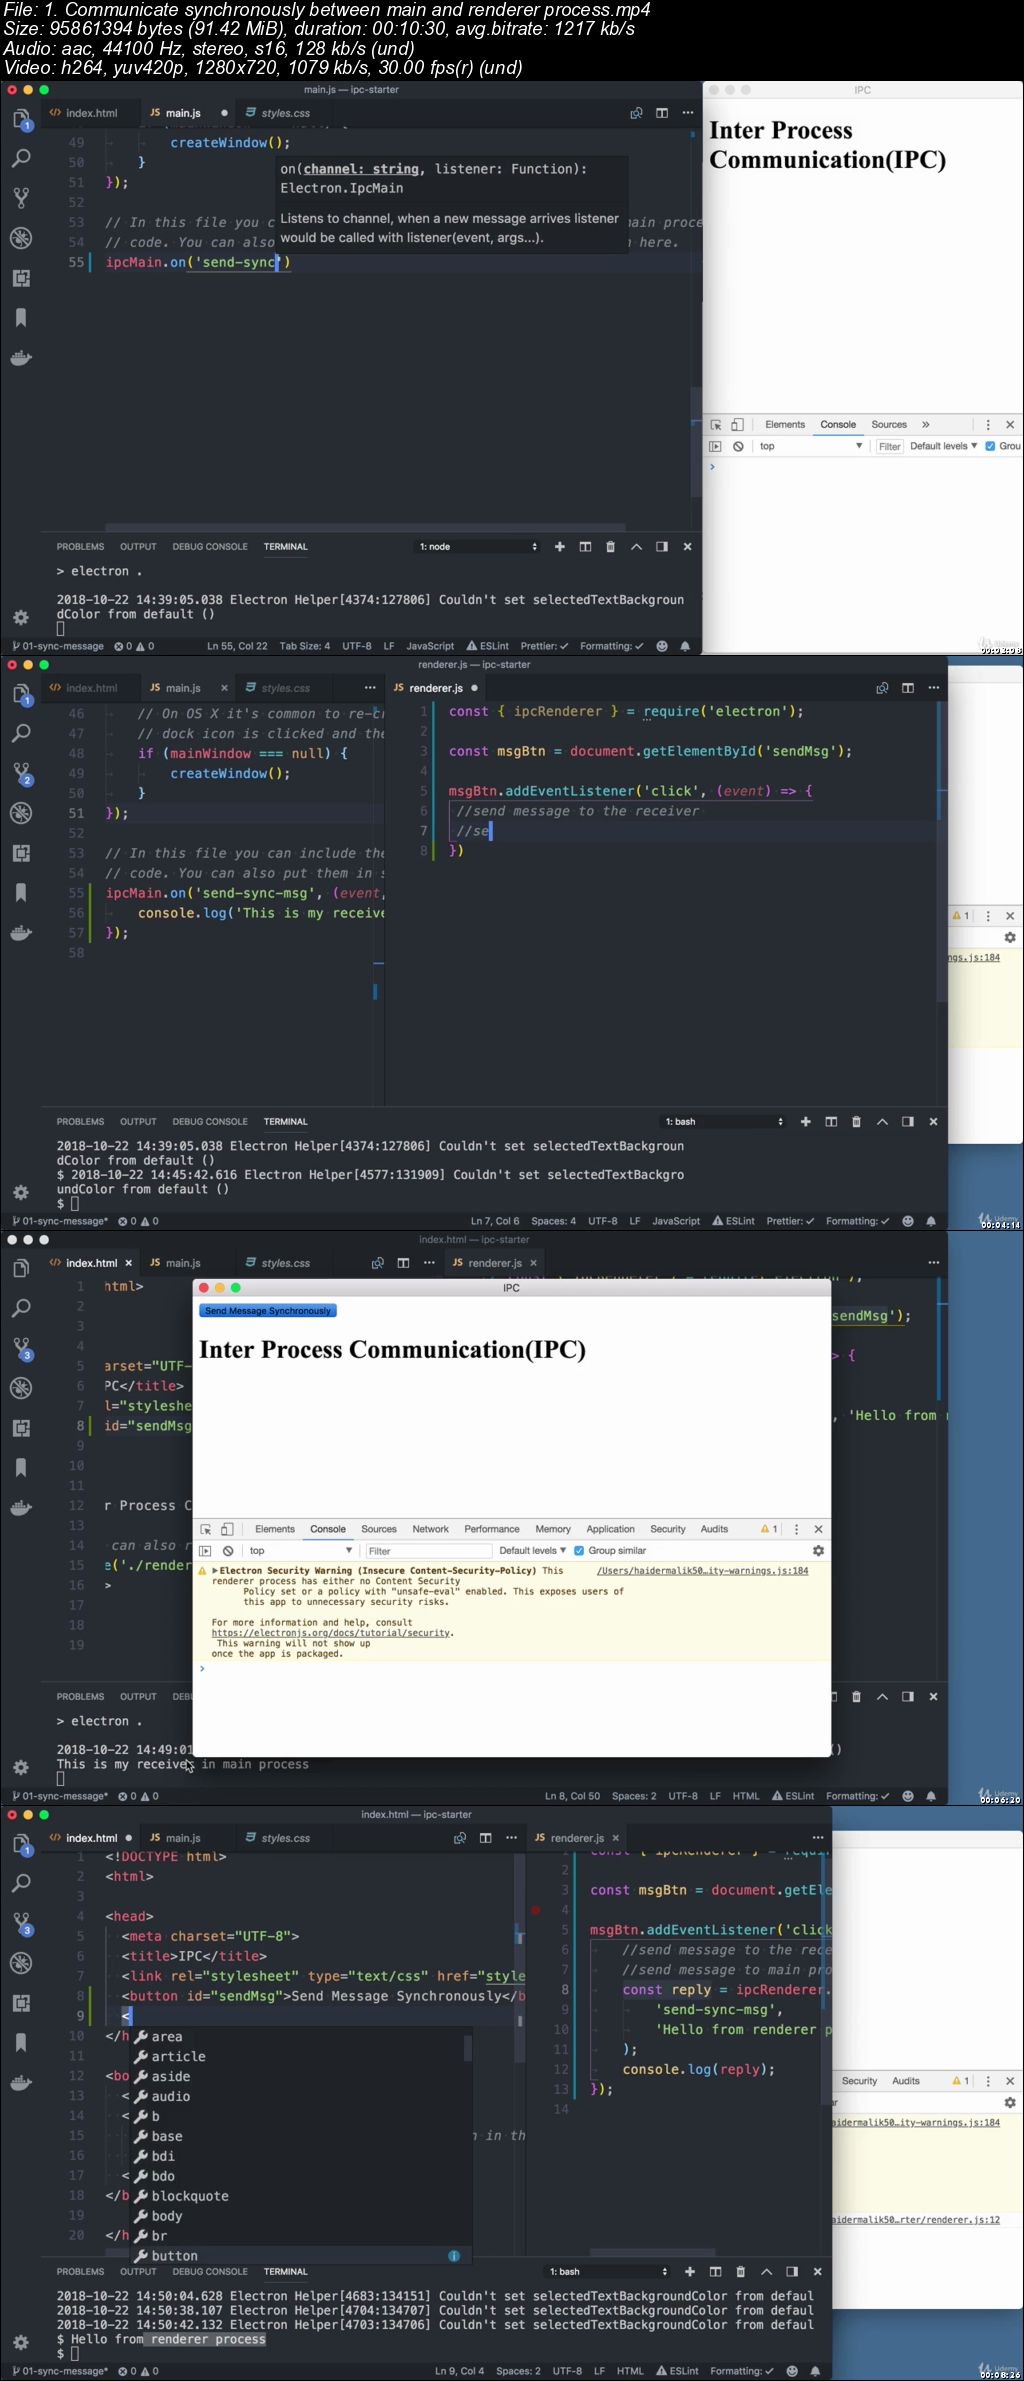Open Explorer icon in main.js — ipc-starter window
Image resolution: width=1024 pixels, height=2381 pixels.
pos(21,120)
